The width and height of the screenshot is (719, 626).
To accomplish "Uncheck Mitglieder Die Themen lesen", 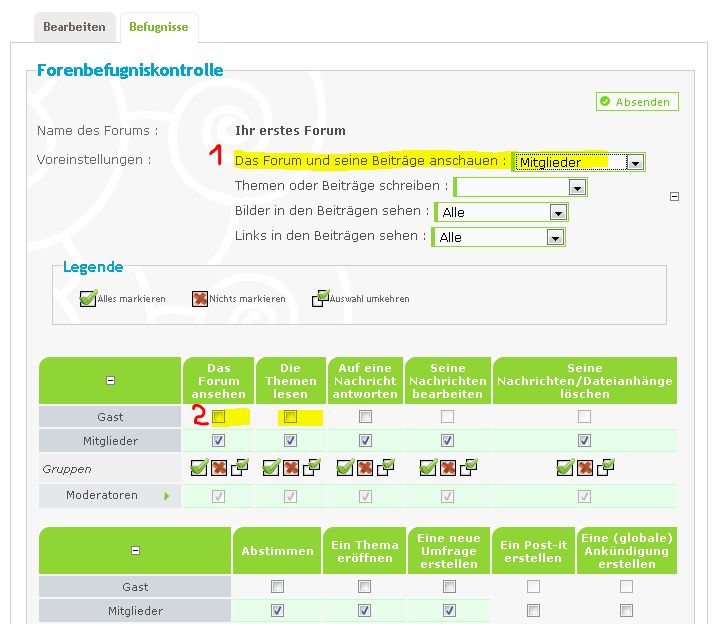I will 290,441.
